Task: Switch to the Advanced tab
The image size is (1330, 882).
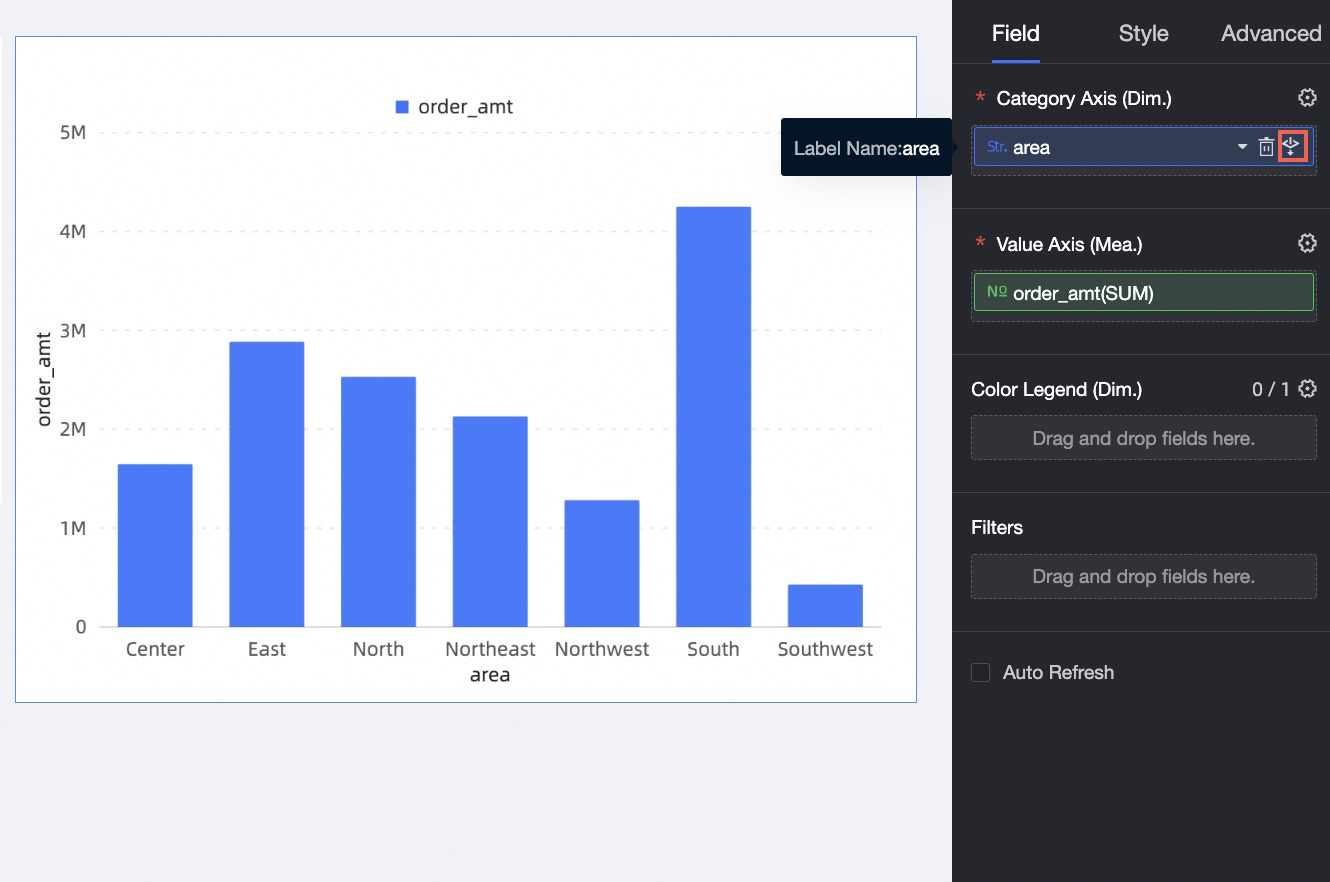Action: pos(1271,33)
